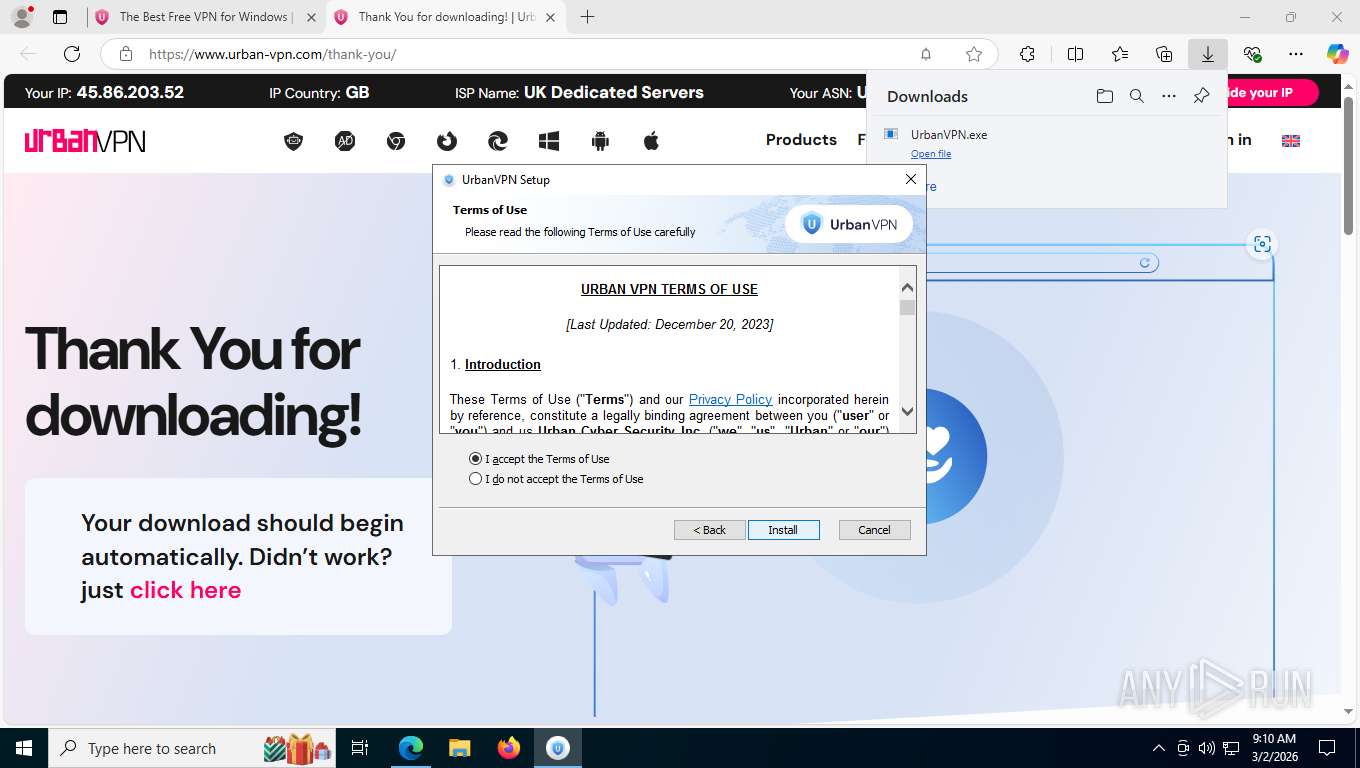Select Android icon in site header
Image resolution: width=1360 pixels, height=768 pixels.
(600, 141)
